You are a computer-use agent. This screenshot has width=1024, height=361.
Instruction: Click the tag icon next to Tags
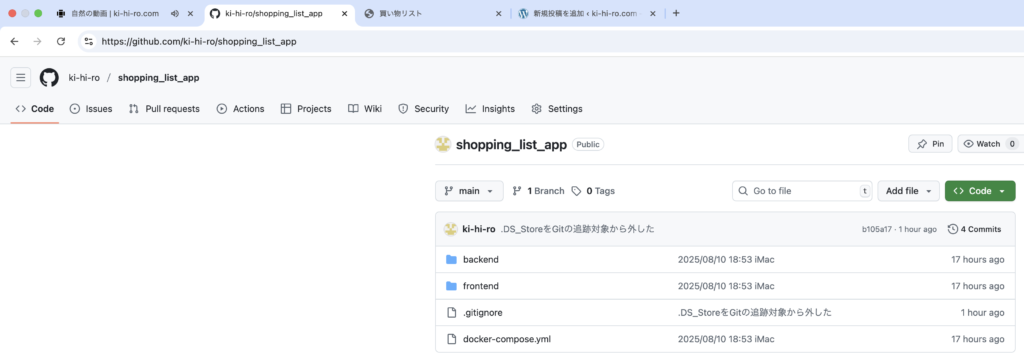click(576, 191)
